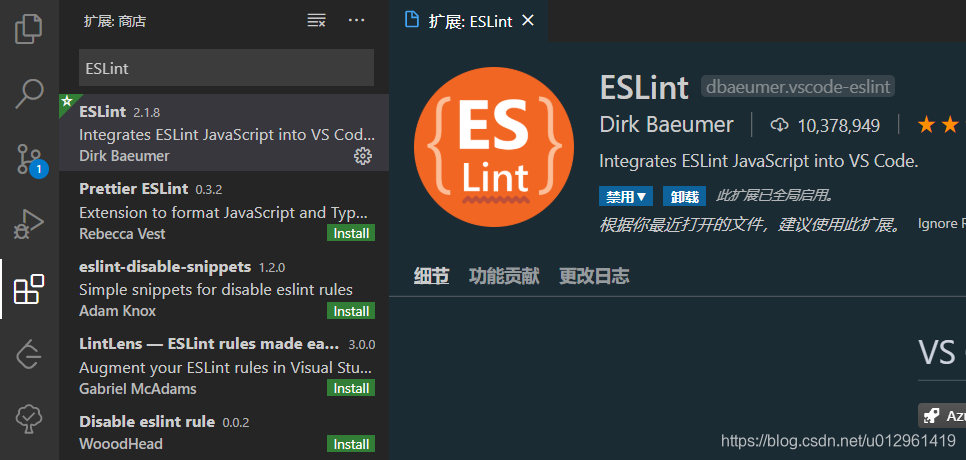Switch to the 功能贡献 tab
The height and width of the screenshot is (460, 966).
coord(504,276)
